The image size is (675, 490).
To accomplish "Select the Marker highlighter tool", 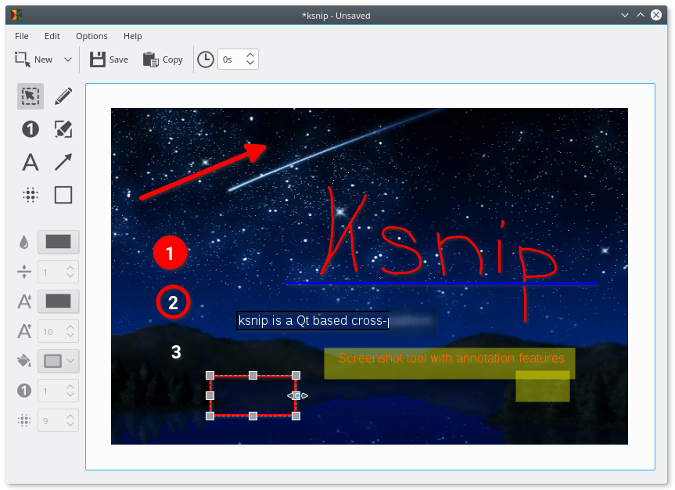I will 63,130.
